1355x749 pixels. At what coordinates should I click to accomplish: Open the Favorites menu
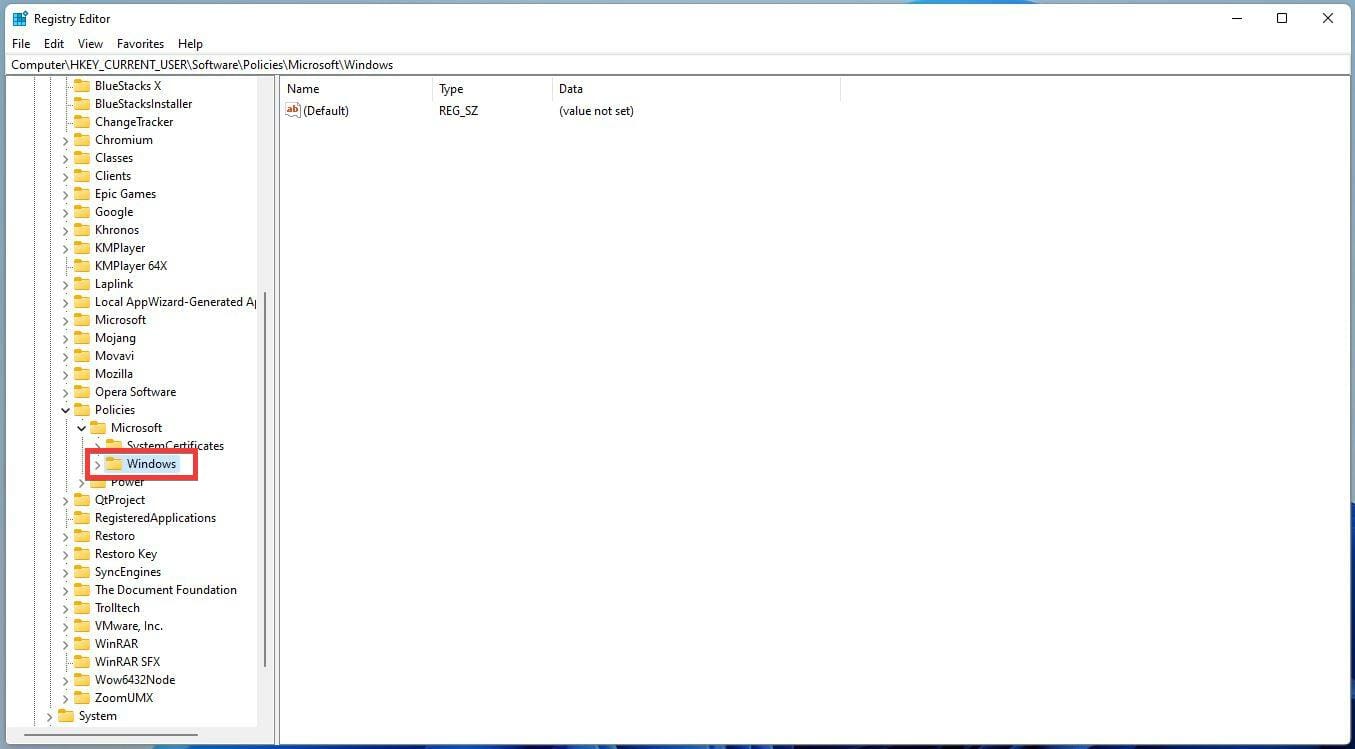[x=139, y=43]
